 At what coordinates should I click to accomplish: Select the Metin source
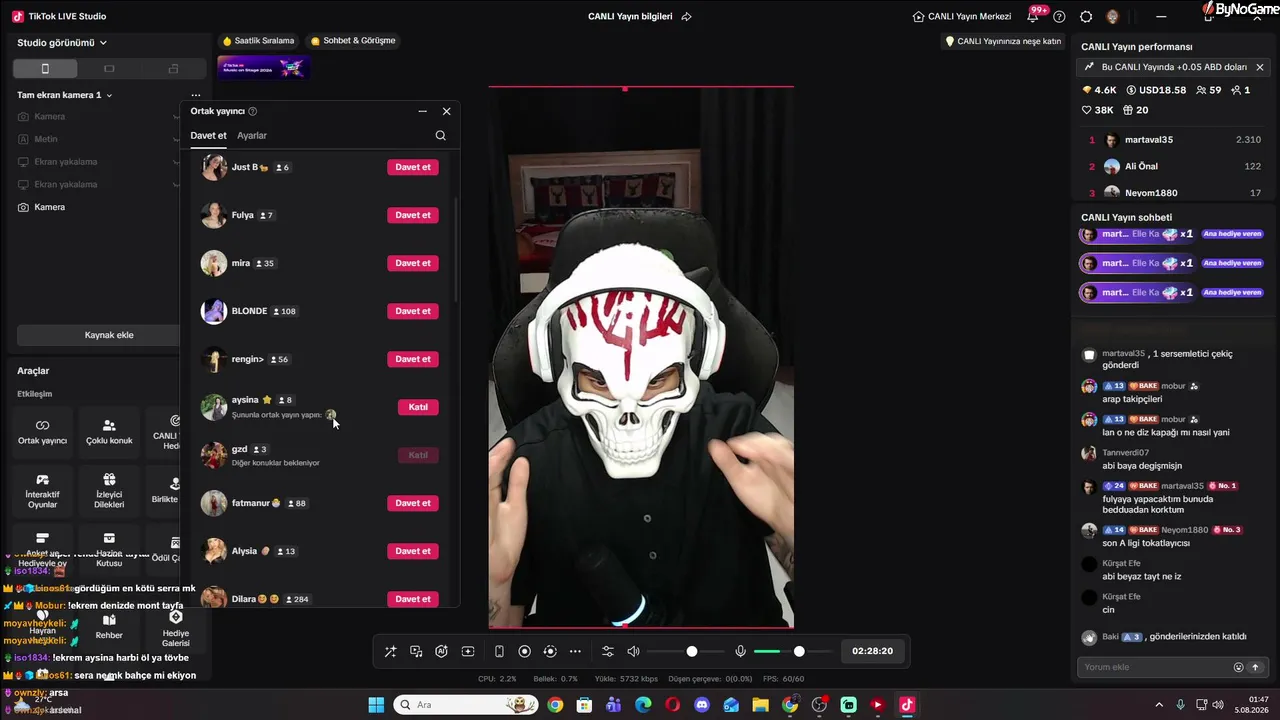(46, 139)
